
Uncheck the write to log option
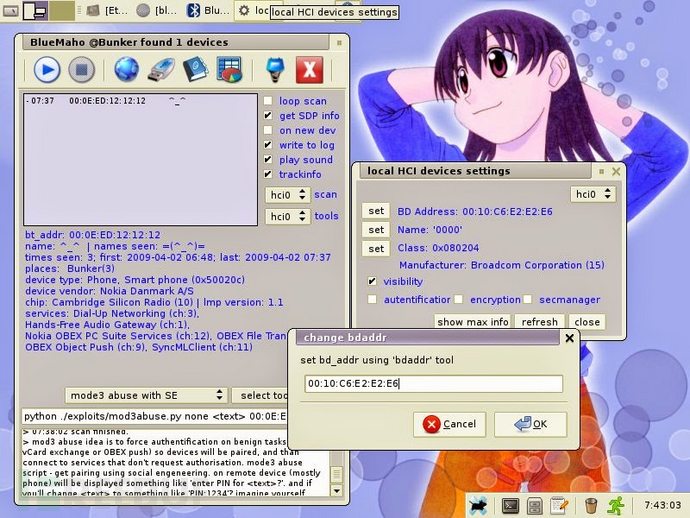tap(268, 145)
